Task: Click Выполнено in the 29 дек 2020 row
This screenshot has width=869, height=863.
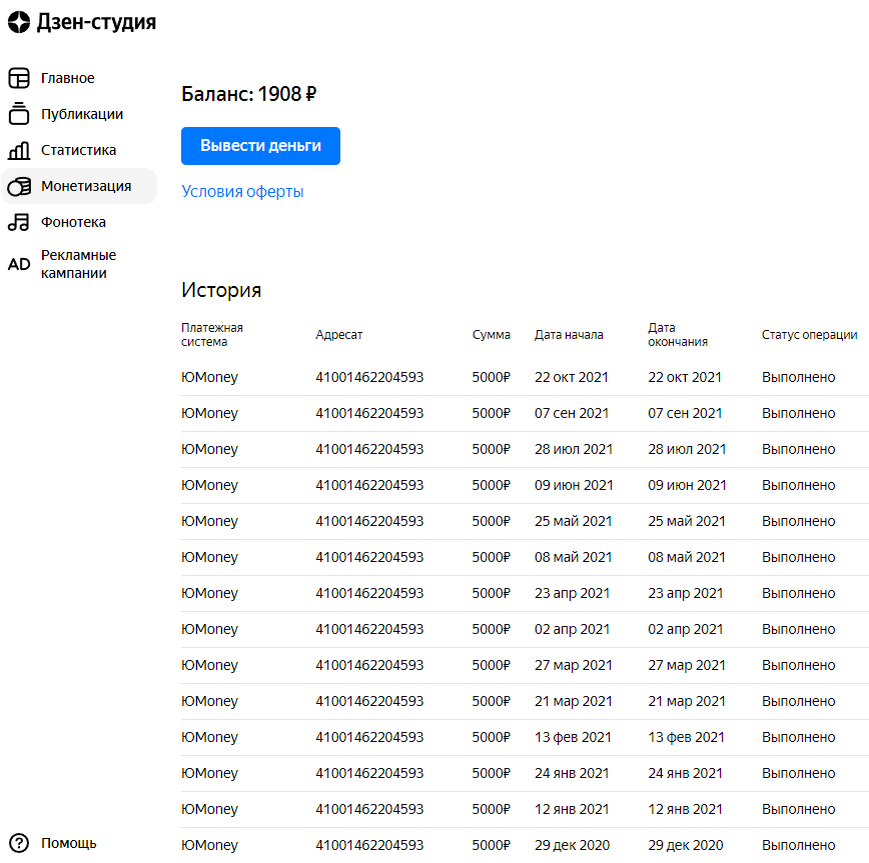Action: click(799, 846)
